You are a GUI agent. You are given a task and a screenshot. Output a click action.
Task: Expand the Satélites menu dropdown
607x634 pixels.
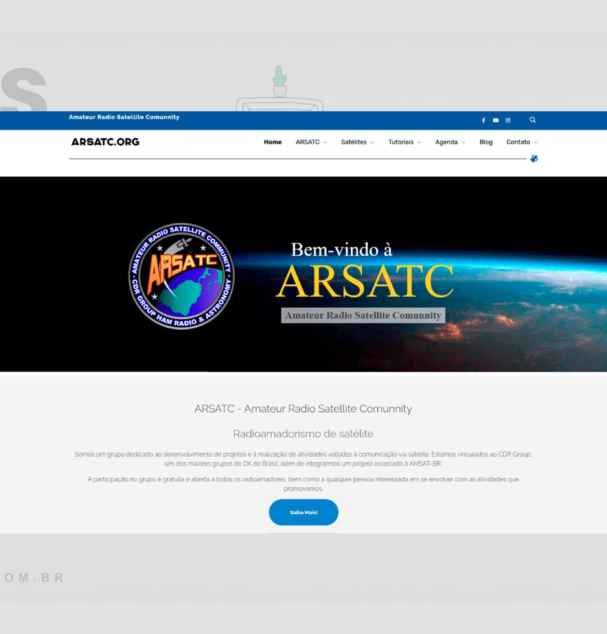point(357,142)
